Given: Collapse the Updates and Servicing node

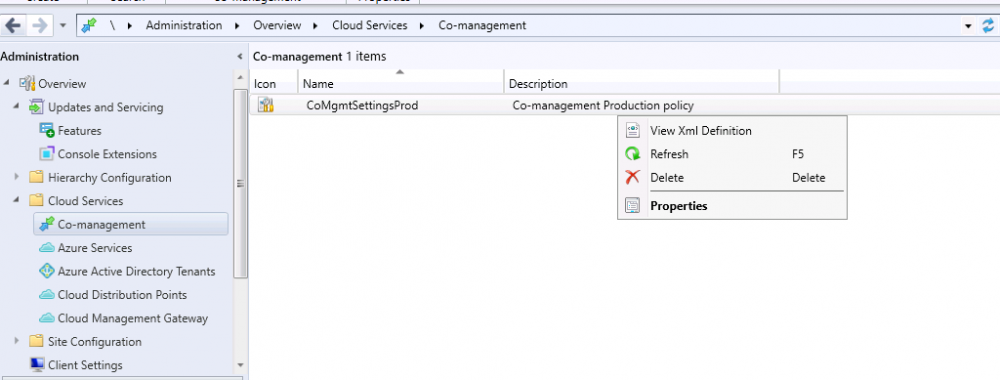Looking at the screenshot, I should tap(17, 107).
